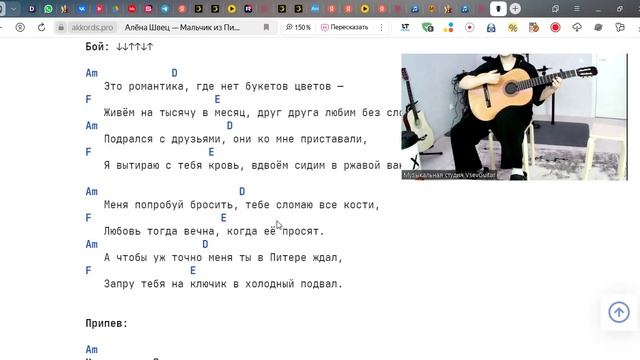Click the pink-ringed red dot extension icon
This screenshot has width=640, height=360.
pyautogui.click(x=470, y=27)
